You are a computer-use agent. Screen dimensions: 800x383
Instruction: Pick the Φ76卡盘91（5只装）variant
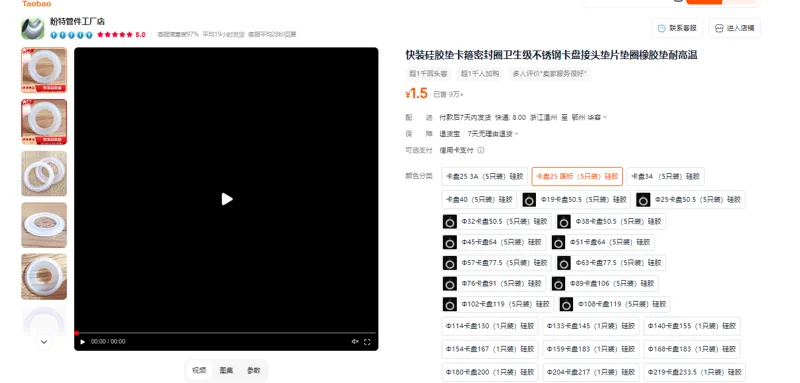[x=494, y=284]
